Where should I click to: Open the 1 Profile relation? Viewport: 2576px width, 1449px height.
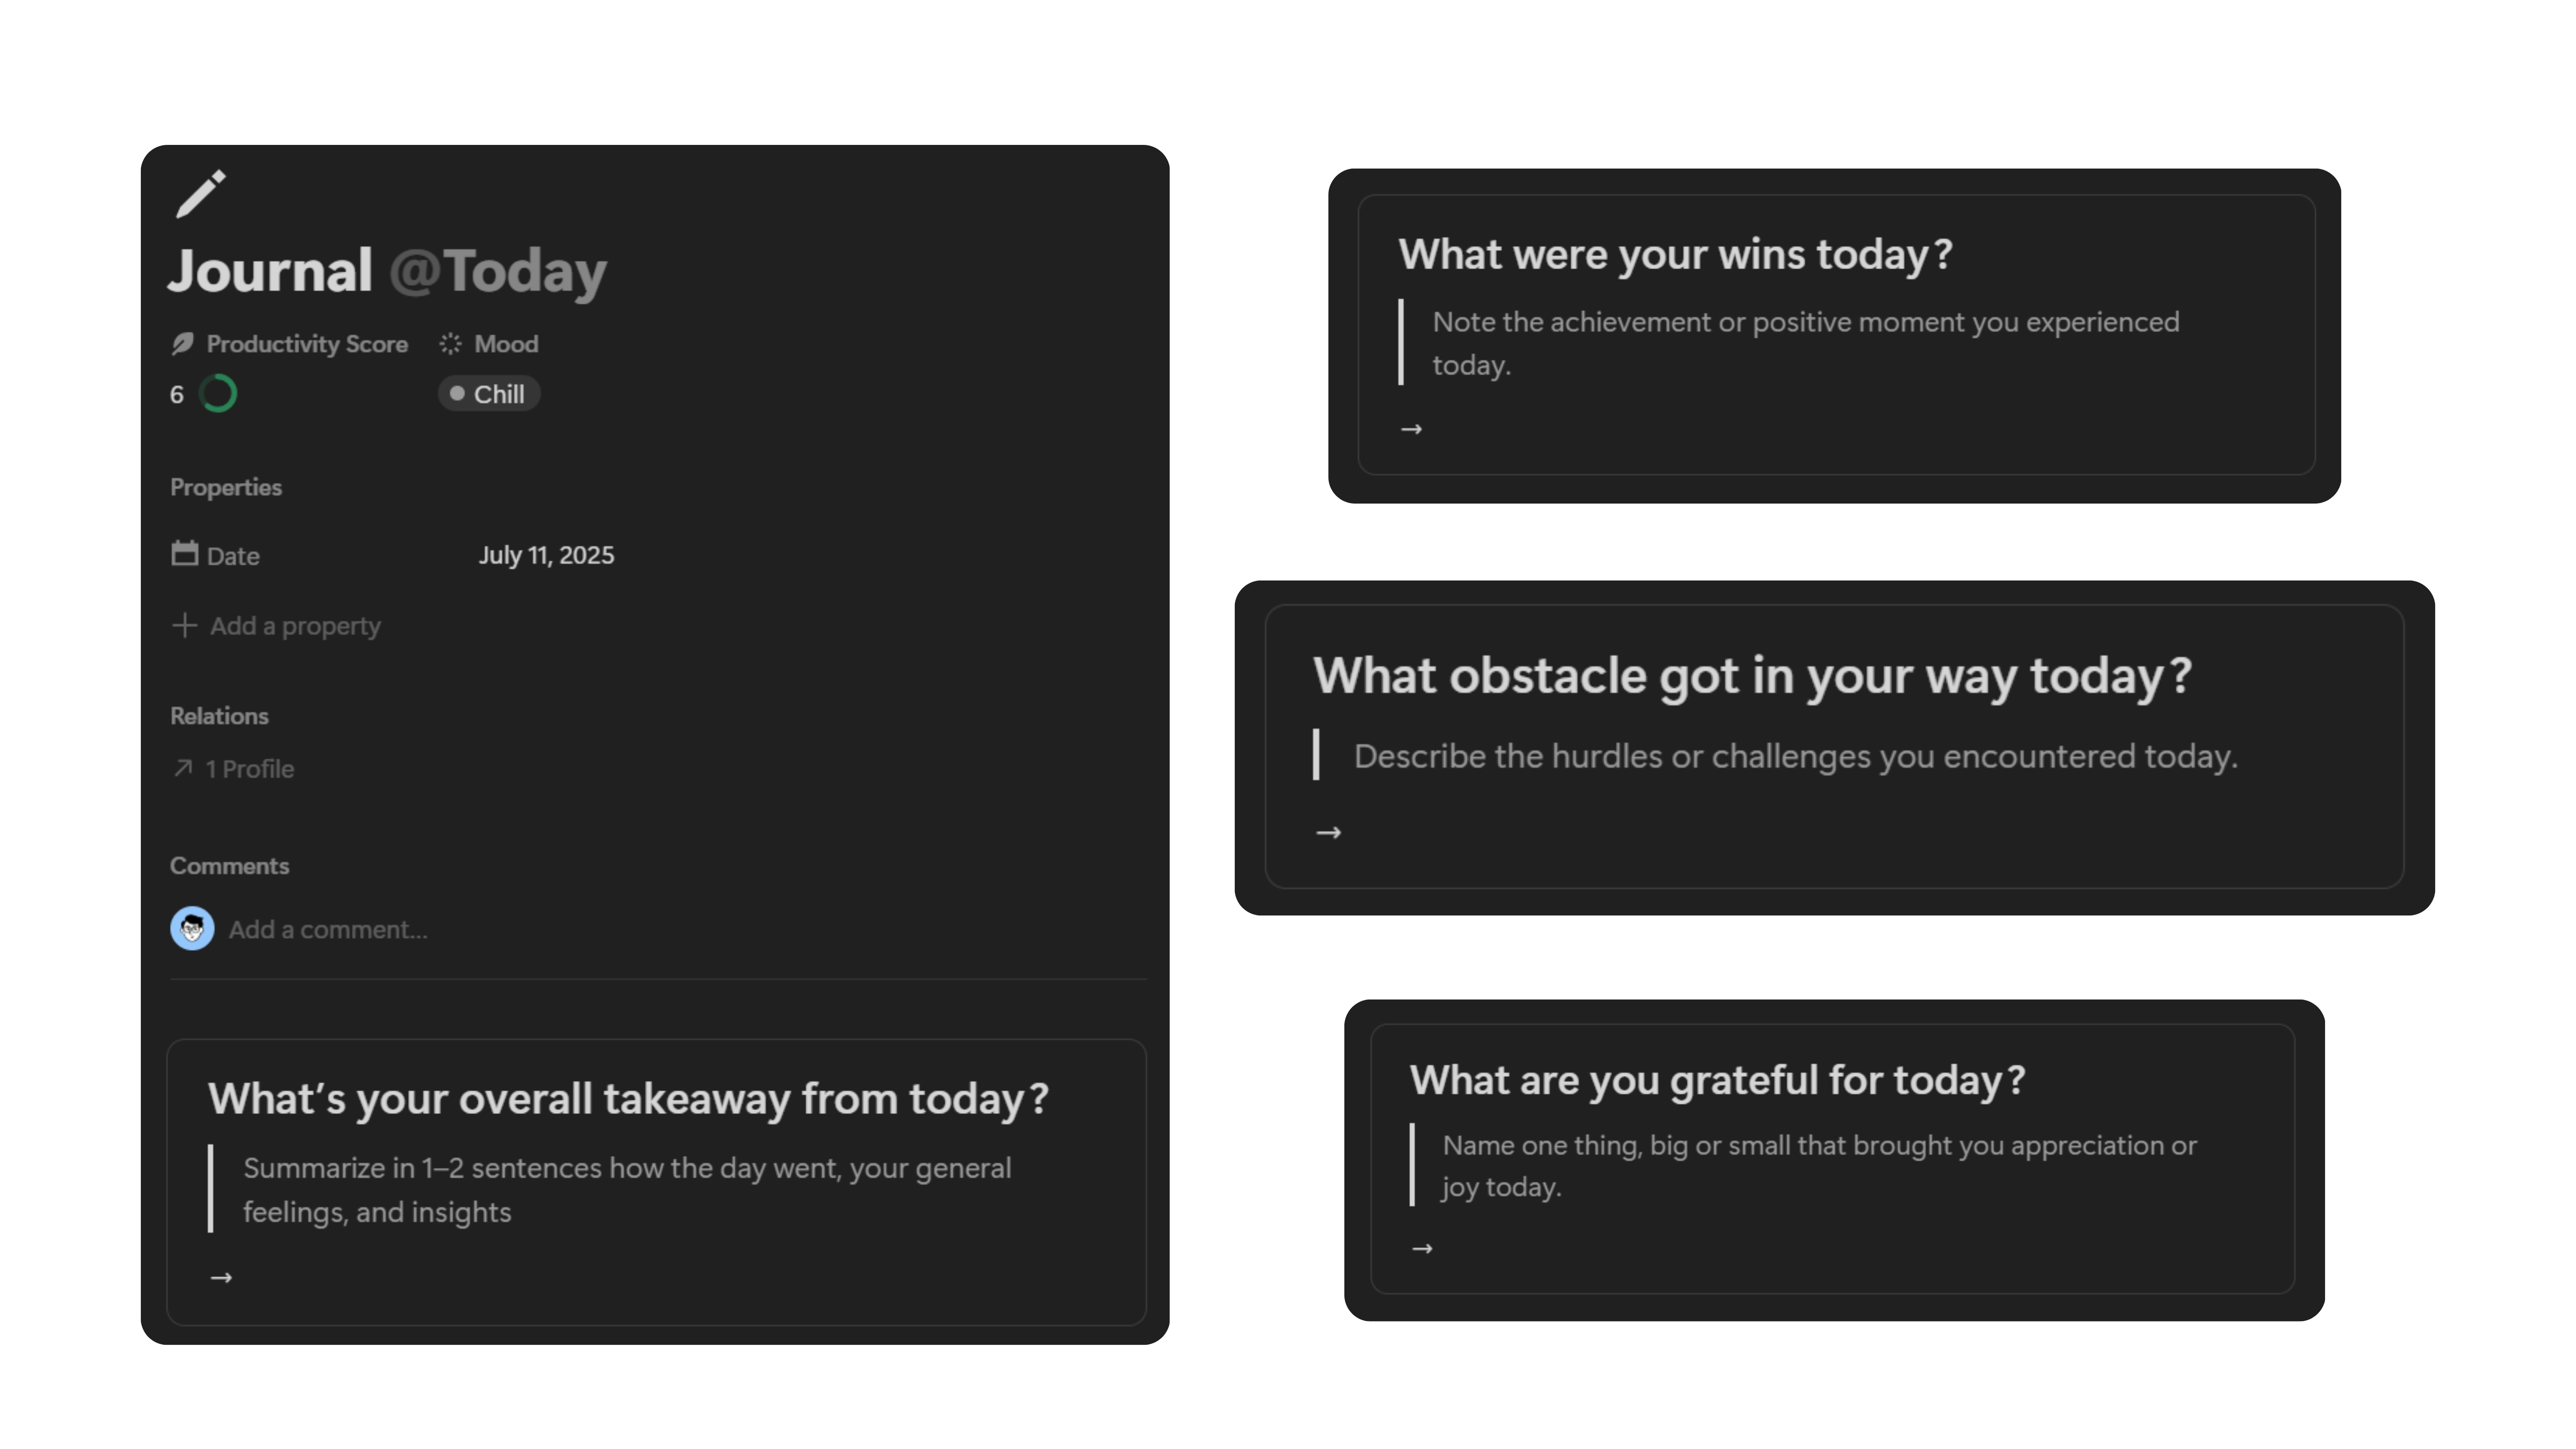(x=250, y=769)
